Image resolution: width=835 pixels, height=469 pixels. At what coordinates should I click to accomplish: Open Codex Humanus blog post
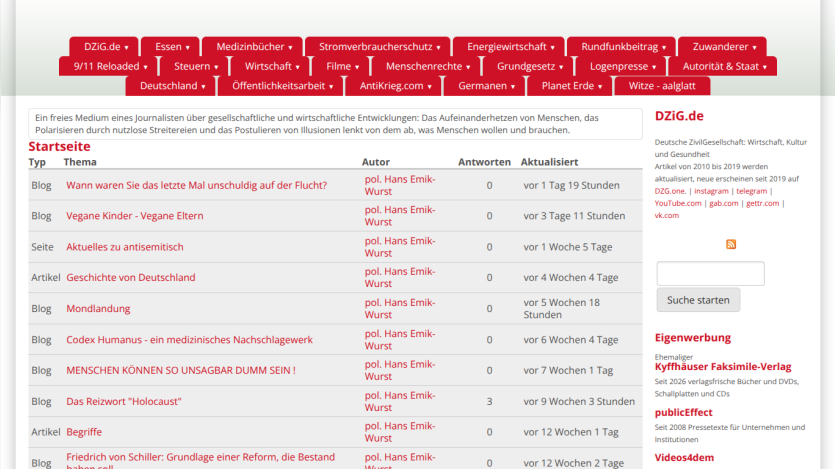coord(189,340)
